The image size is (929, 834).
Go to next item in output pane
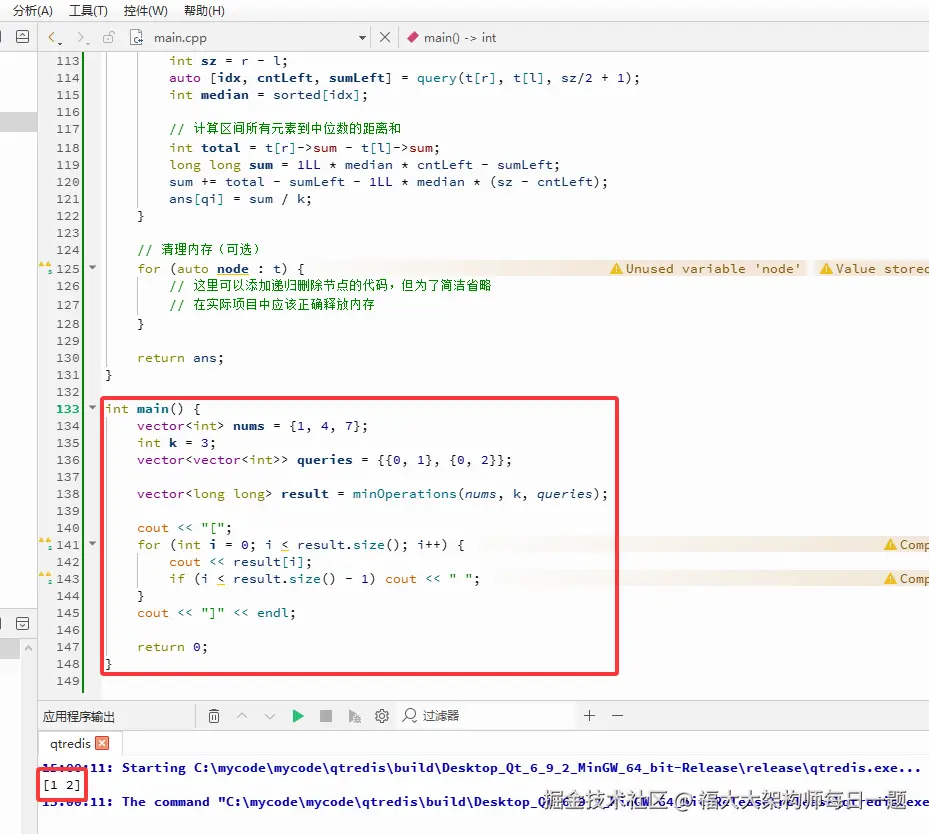tap(270, 716)
